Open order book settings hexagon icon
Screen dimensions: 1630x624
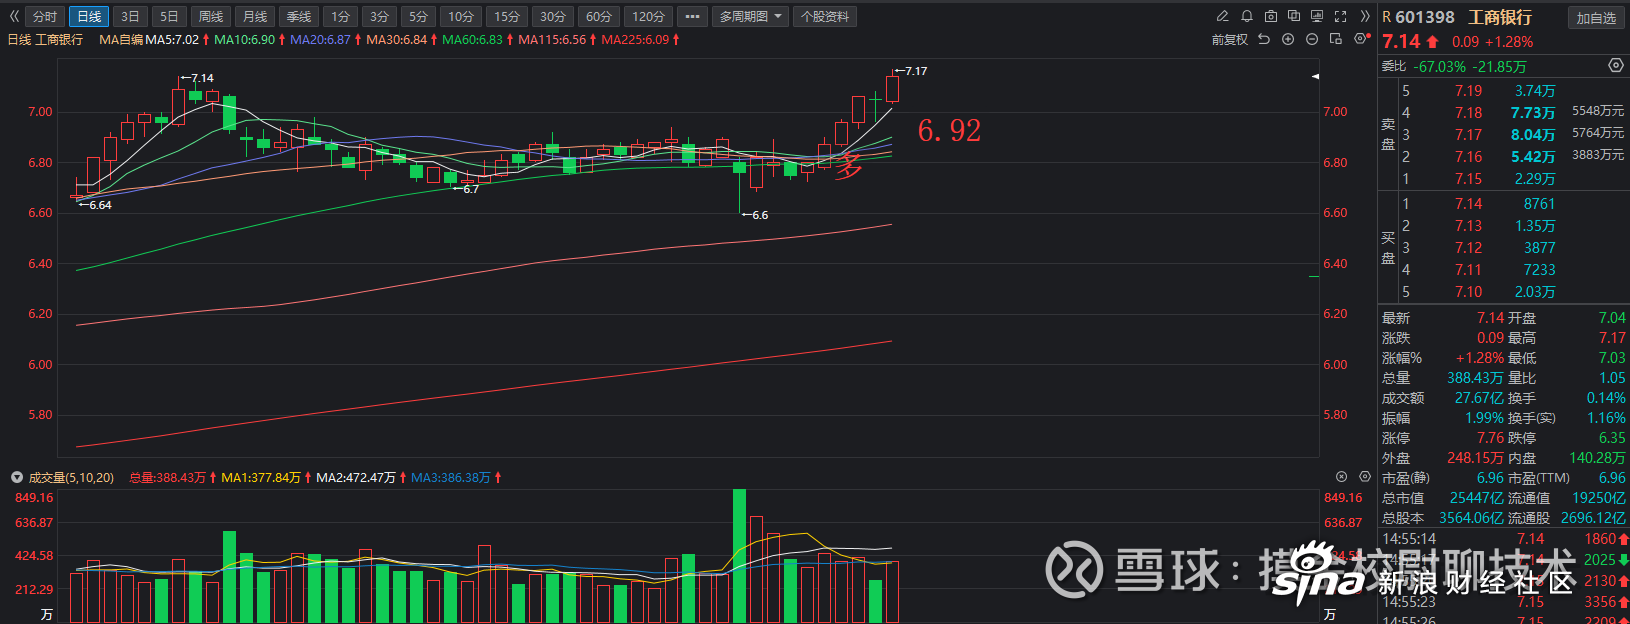(1615, 65)
